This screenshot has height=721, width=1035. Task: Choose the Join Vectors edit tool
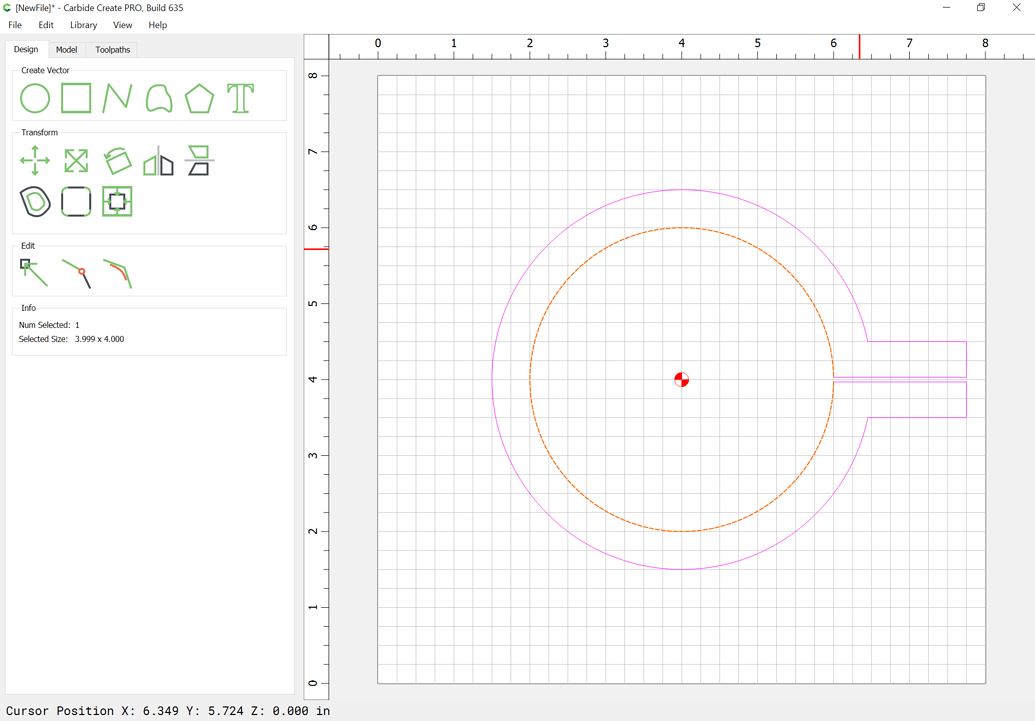119,271
